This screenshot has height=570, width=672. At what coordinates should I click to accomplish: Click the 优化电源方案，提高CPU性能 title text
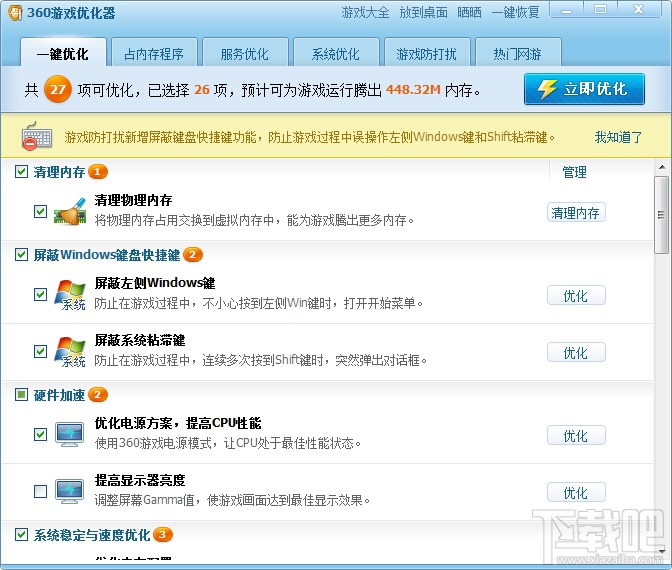[x=178, y=423]
